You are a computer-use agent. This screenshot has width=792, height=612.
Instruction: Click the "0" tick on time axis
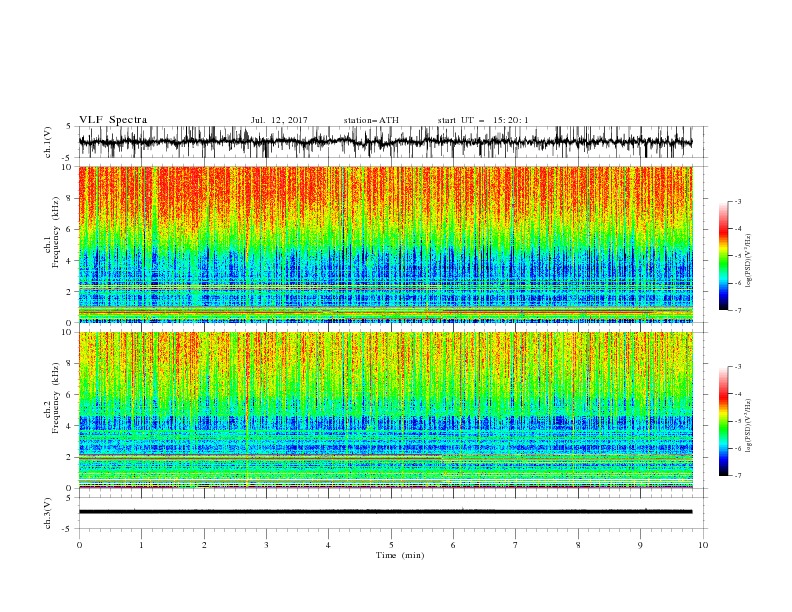[x=79, y=545]
